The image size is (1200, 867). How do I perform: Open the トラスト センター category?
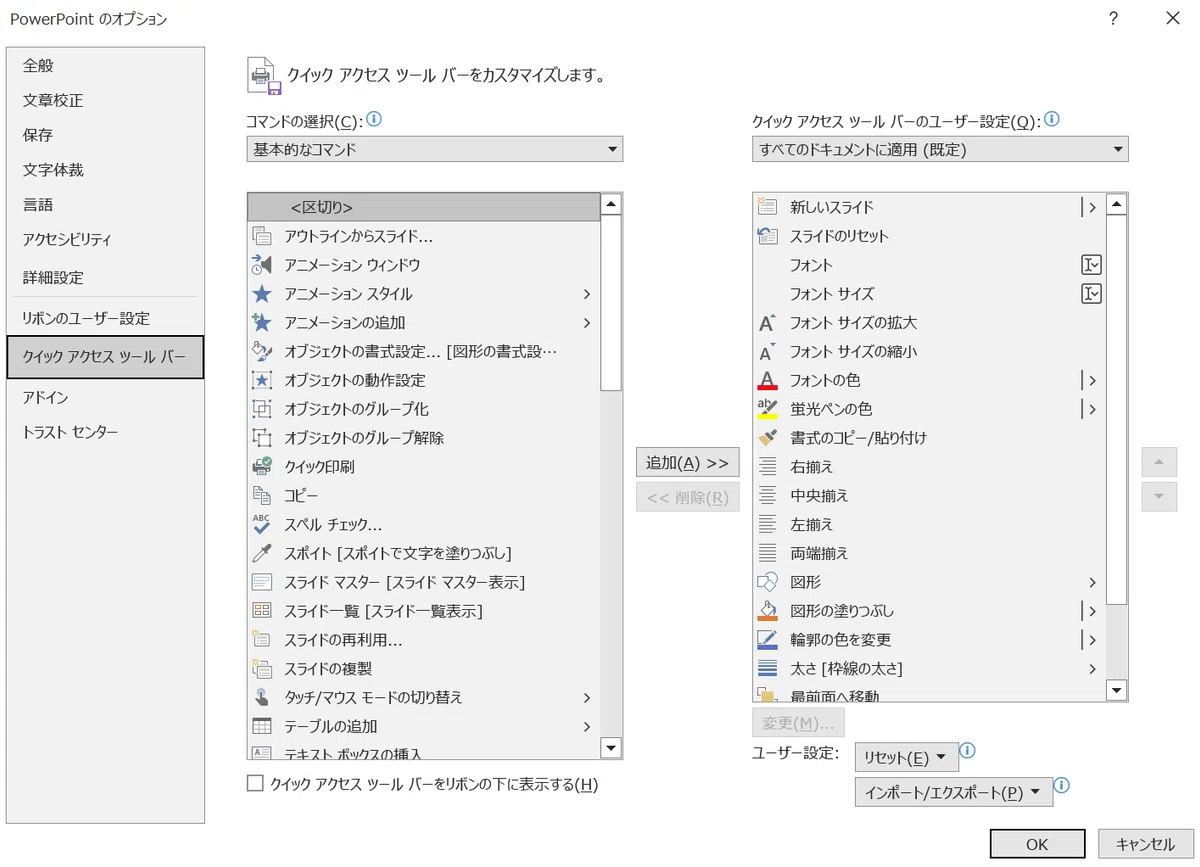point(105,432)
